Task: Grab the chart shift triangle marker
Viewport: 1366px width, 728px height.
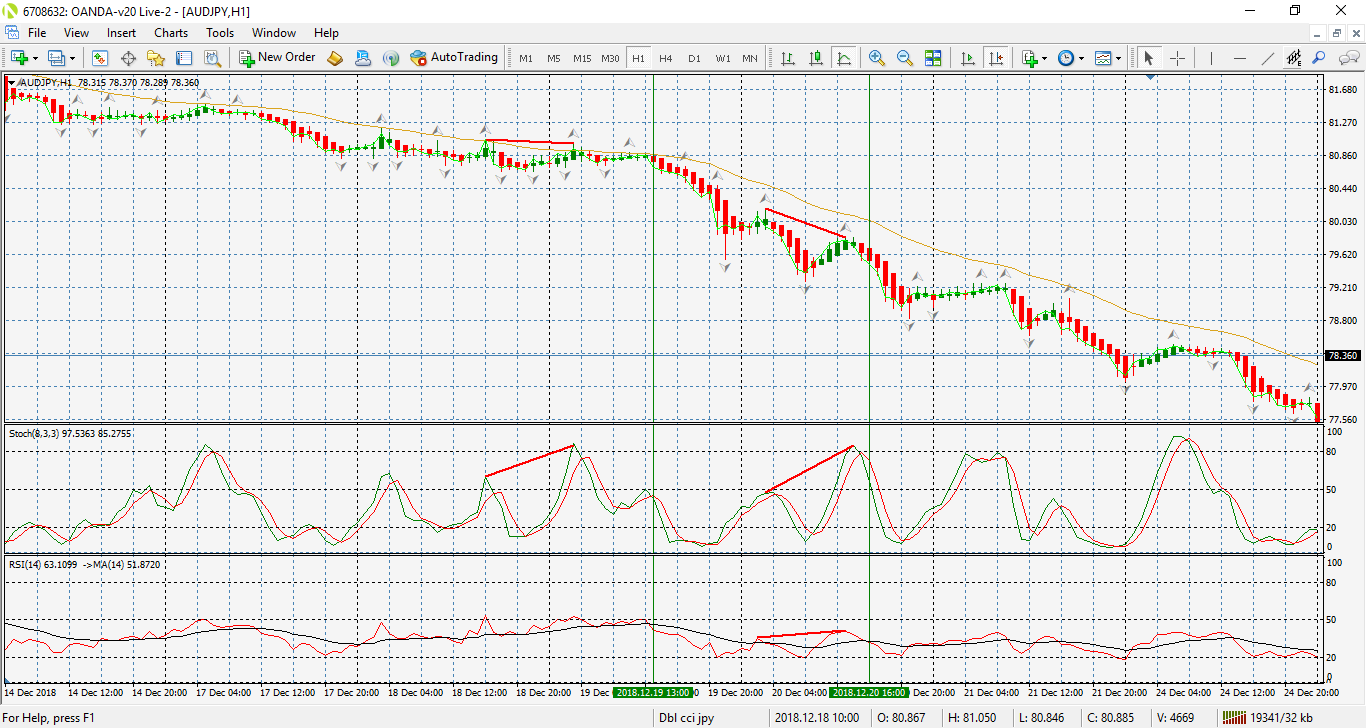Action: pyautogui.click(x=1152, y=77)
